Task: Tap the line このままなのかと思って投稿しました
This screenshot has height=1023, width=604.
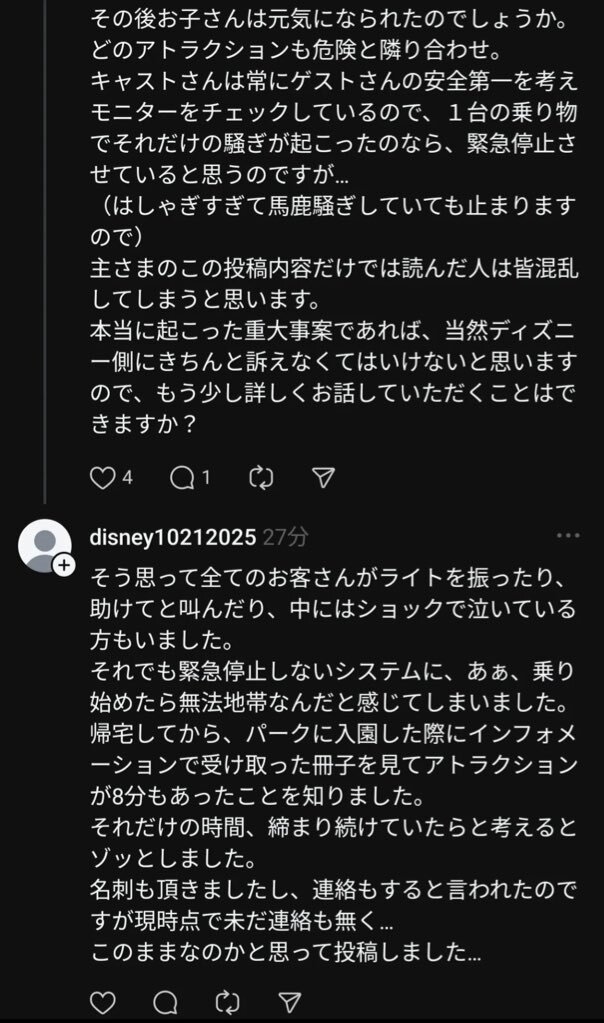Action: tap(286, 952)
